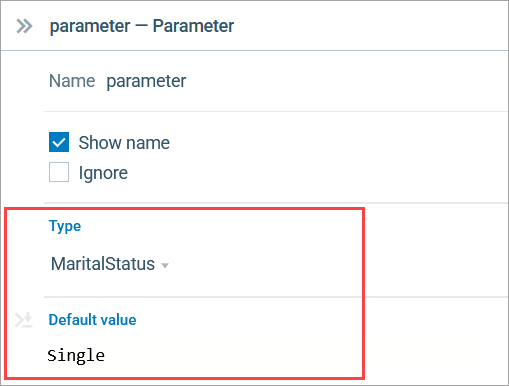509x386 pixels.
Task: Open the MaritalStatus type dropdown
Action: pyautogui.click(x=110, y=264)
